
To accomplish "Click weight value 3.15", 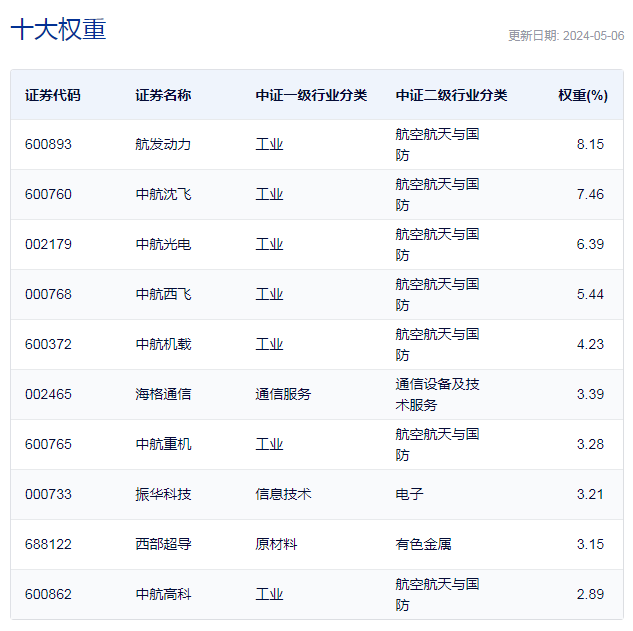I will click(x=590, y=544).
